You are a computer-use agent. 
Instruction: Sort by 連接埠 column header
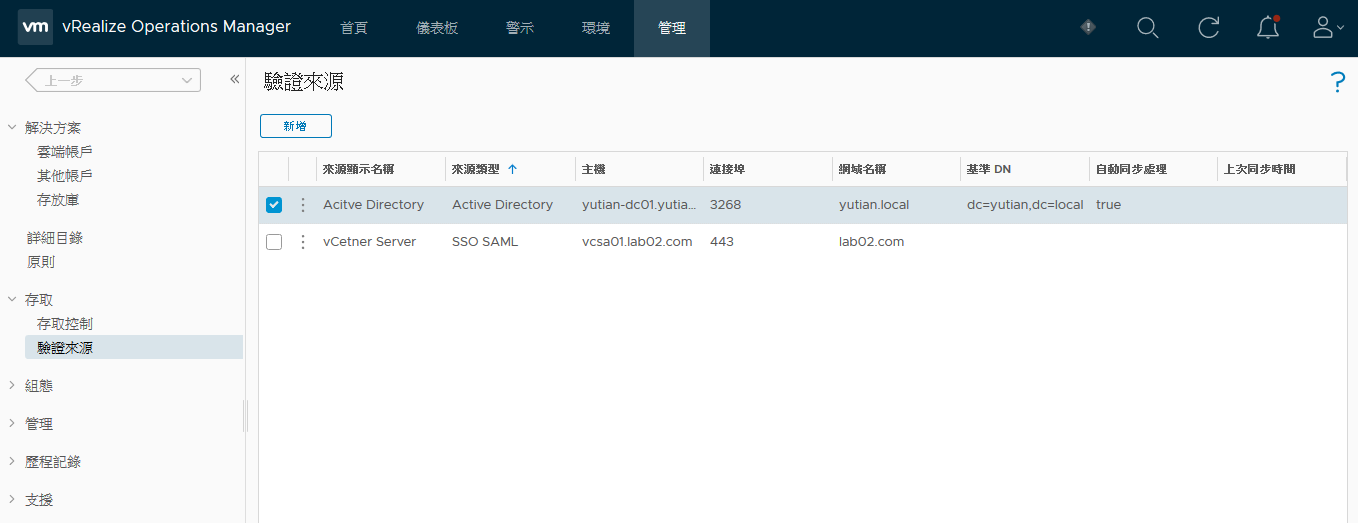point(727,169)
